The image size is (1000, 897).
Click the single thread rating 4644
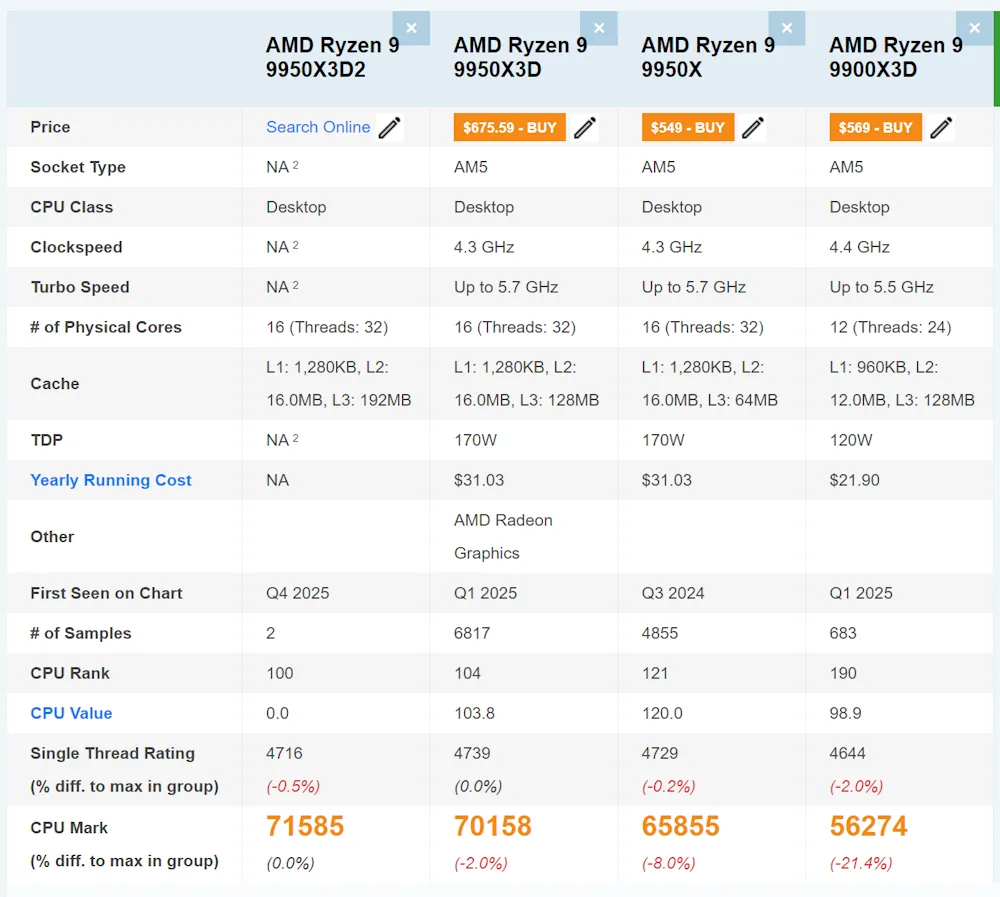pos(848,753)
